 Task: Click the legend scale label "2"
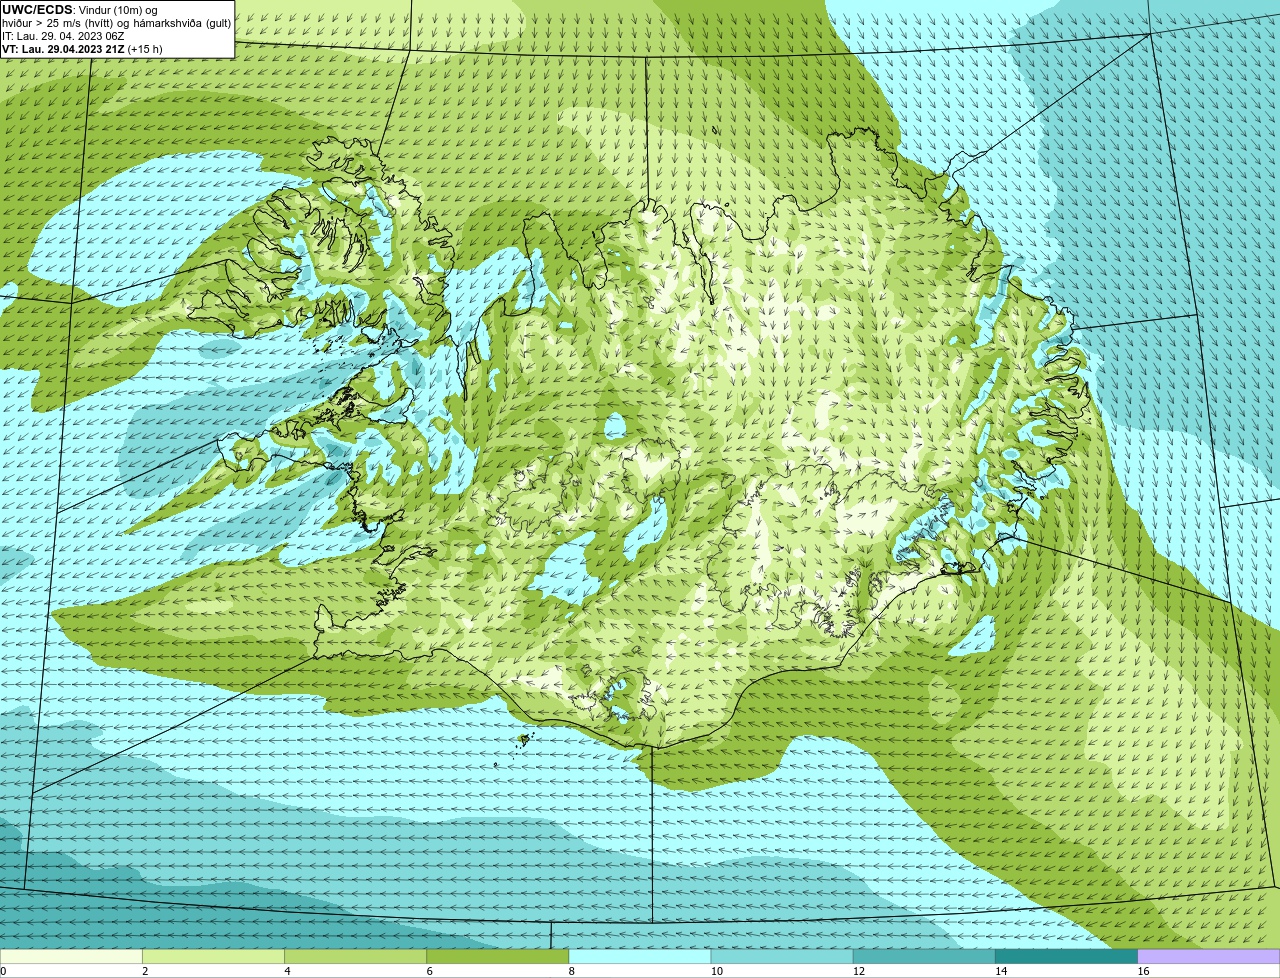click(145, 971)
